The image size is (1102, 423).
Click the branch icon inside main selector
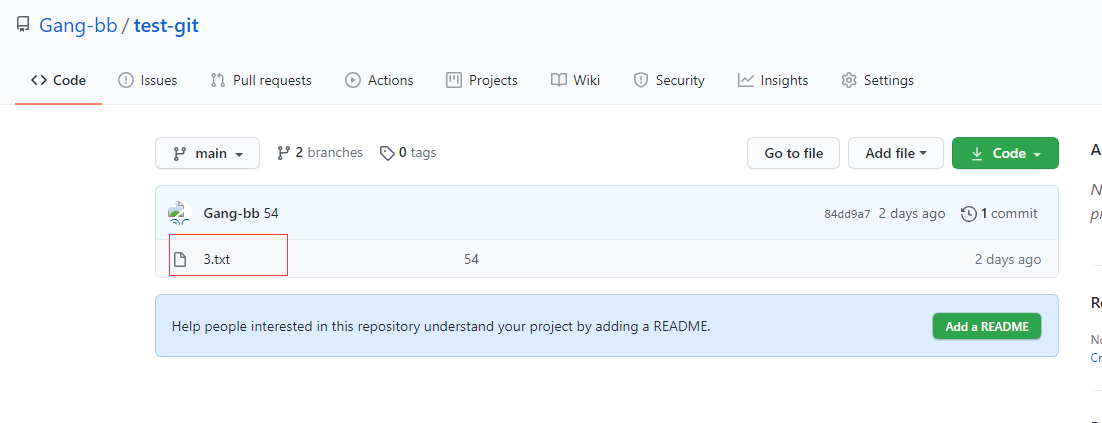[x=180, y=153]
